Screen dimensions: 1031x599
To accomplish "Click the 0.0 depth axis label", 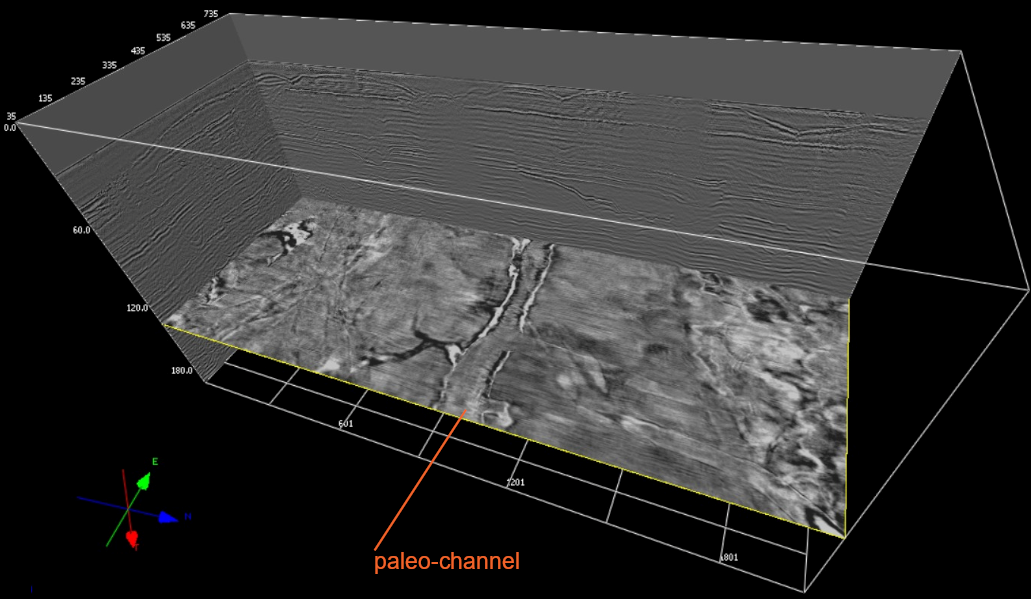I will [x=9, y=128].
